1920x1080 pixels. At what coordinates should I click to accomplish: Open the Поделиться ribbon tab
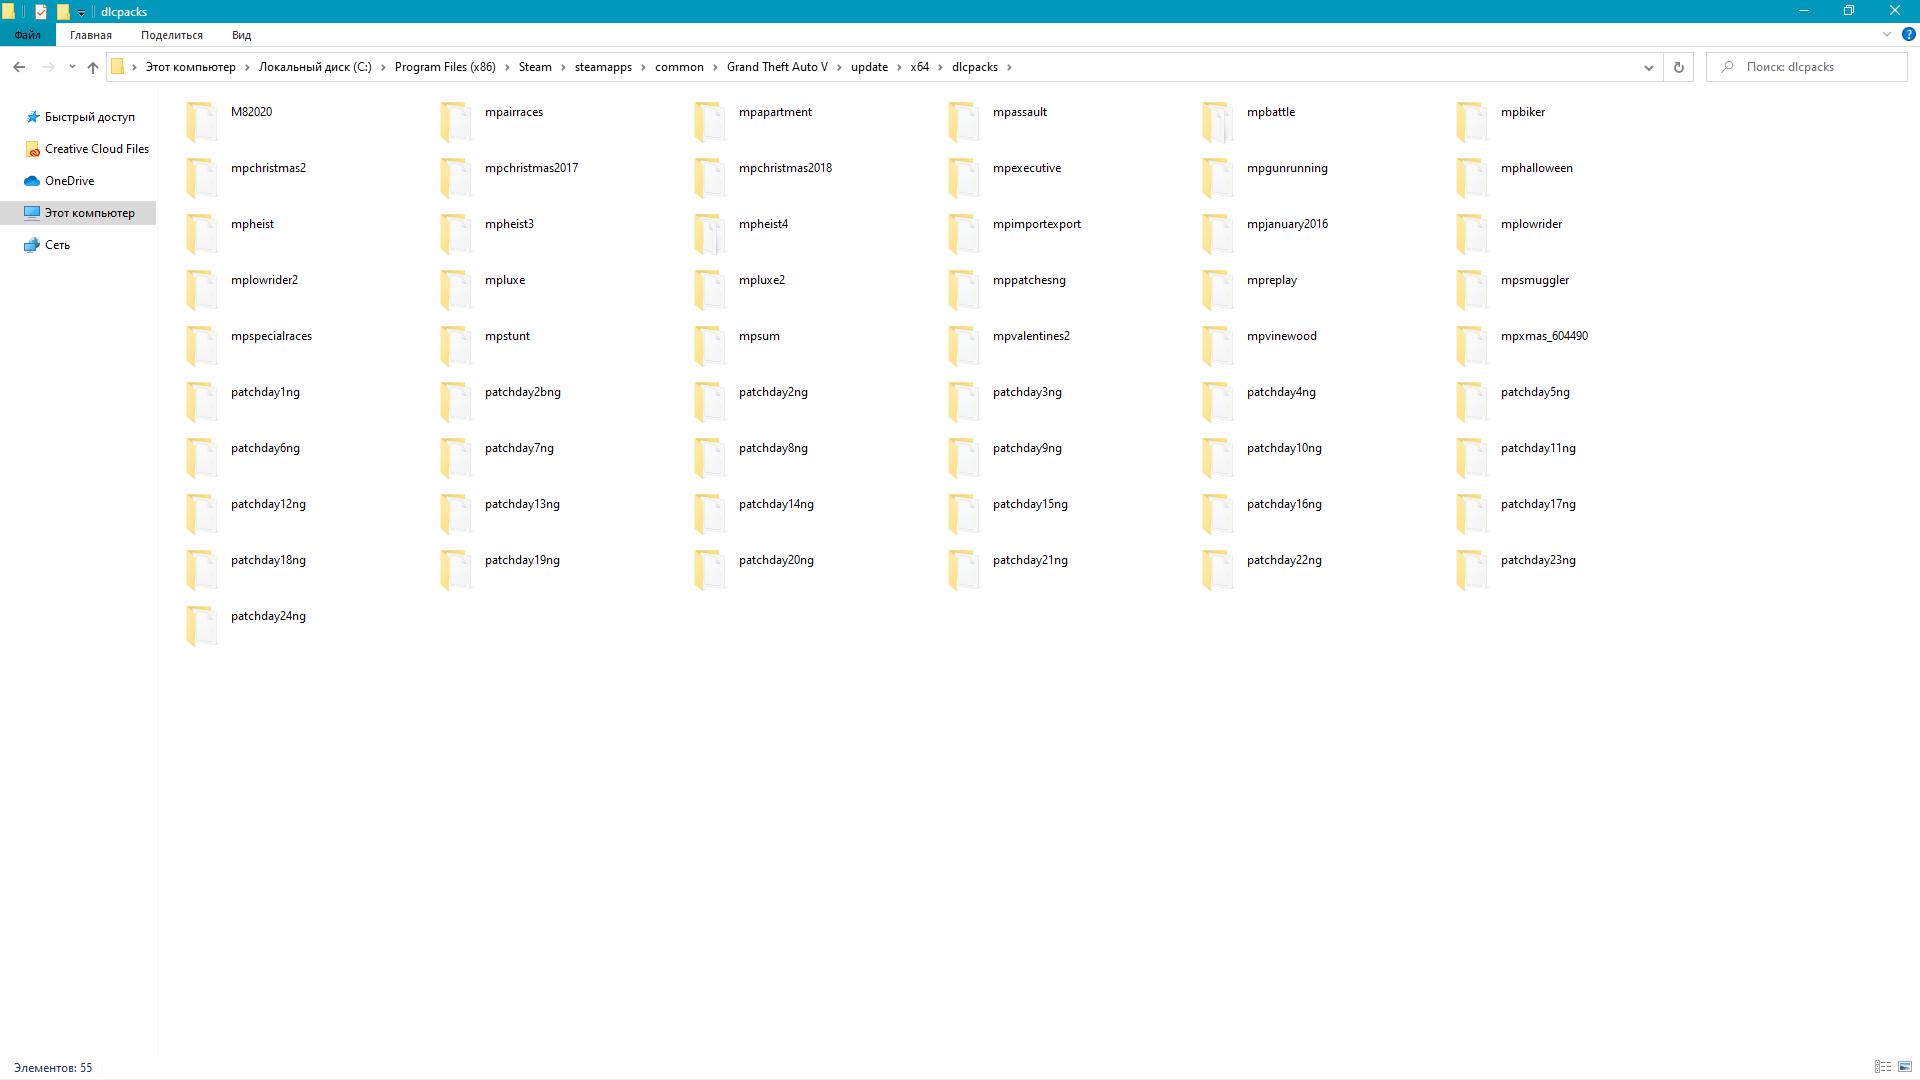coord(172,35)
